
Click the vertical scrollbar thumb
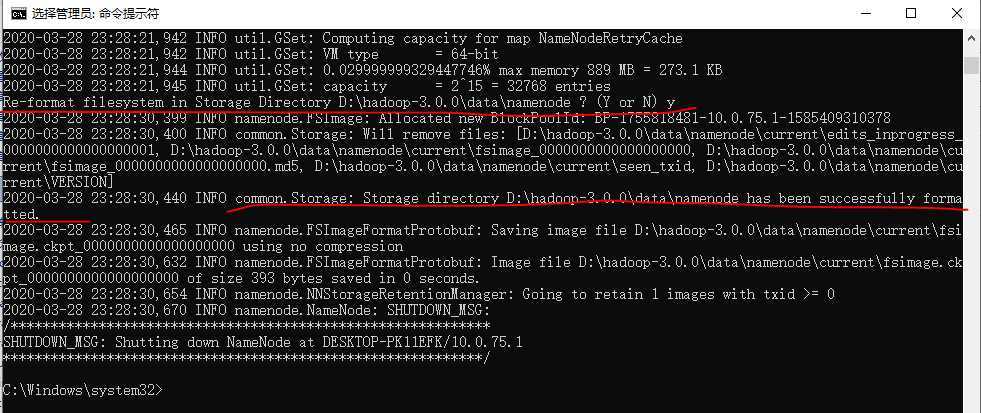(x=972, y=65)
